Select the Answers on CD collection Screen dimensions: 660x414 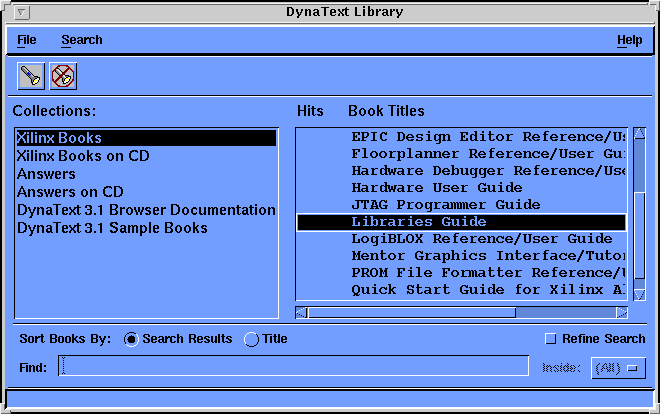pos(70,192)
